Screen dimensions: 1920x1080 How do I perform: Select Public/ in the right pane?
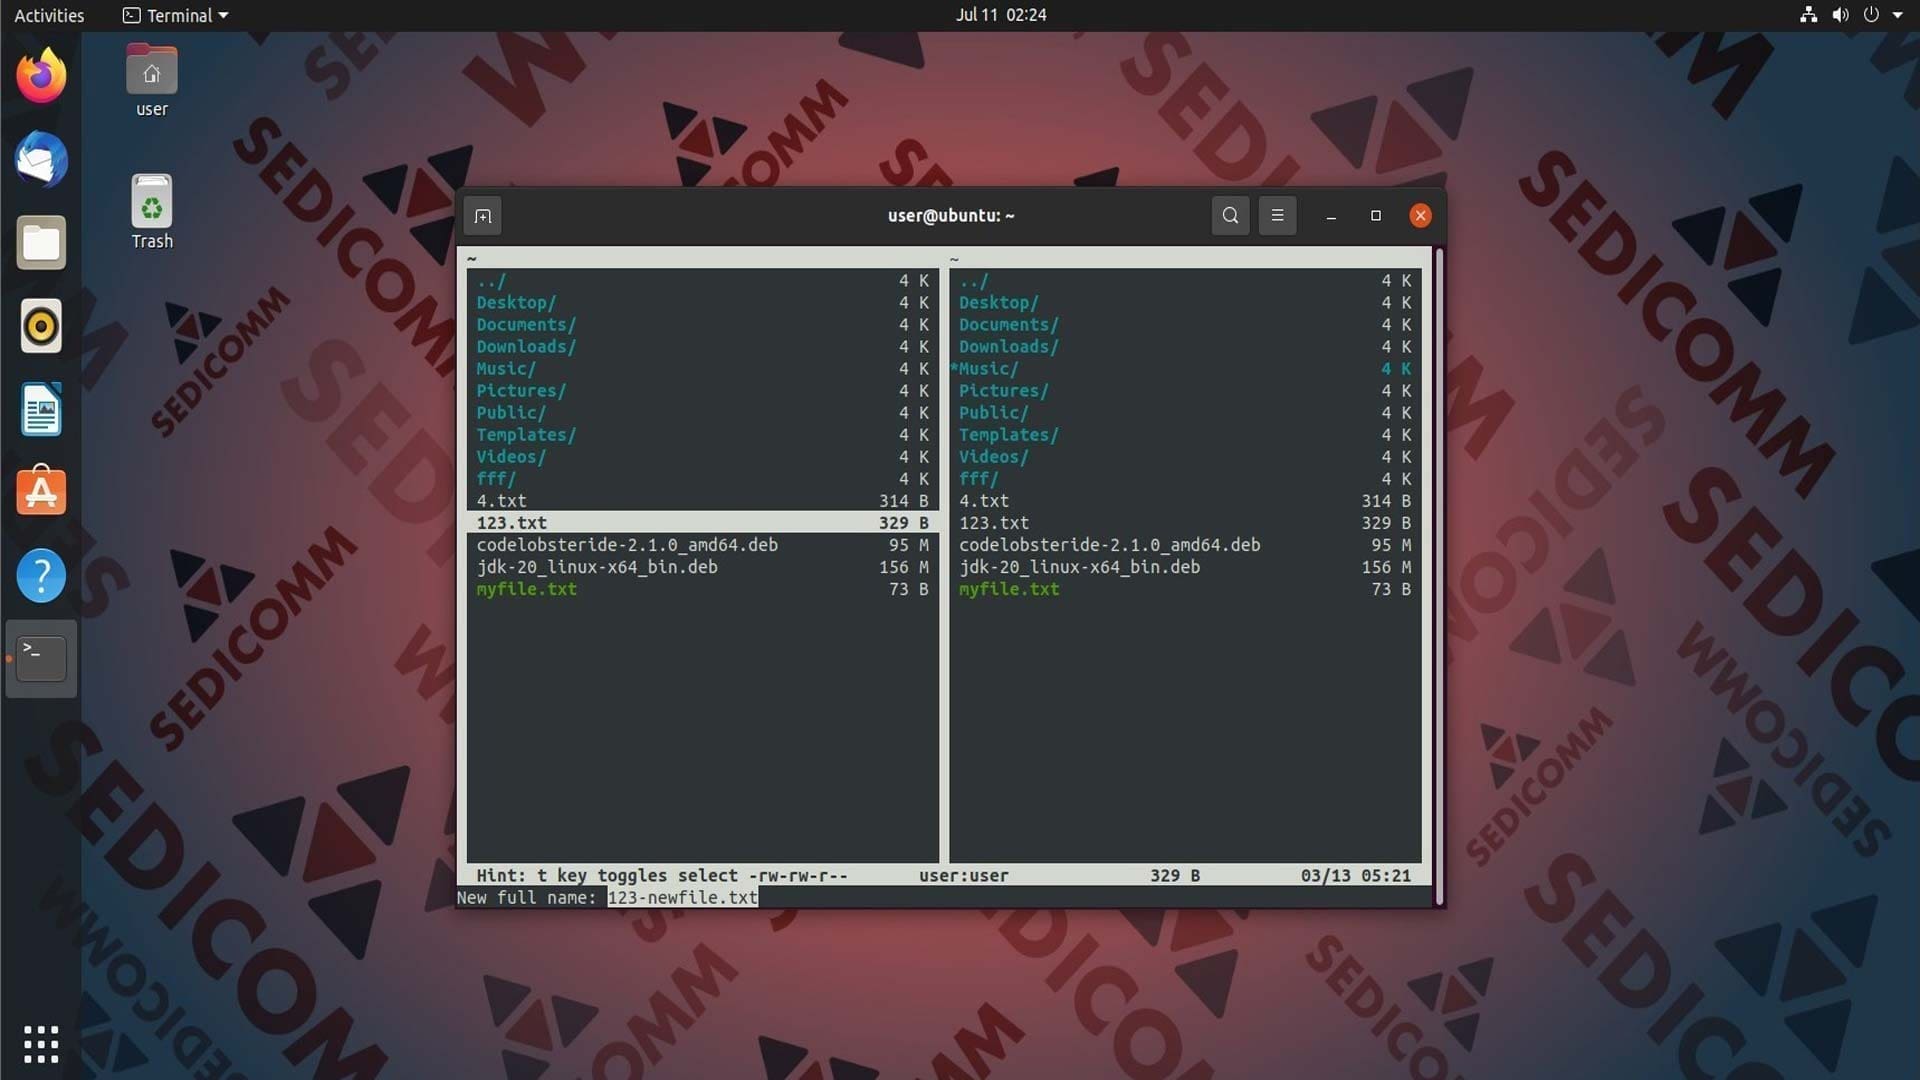tap(1185, 413)
